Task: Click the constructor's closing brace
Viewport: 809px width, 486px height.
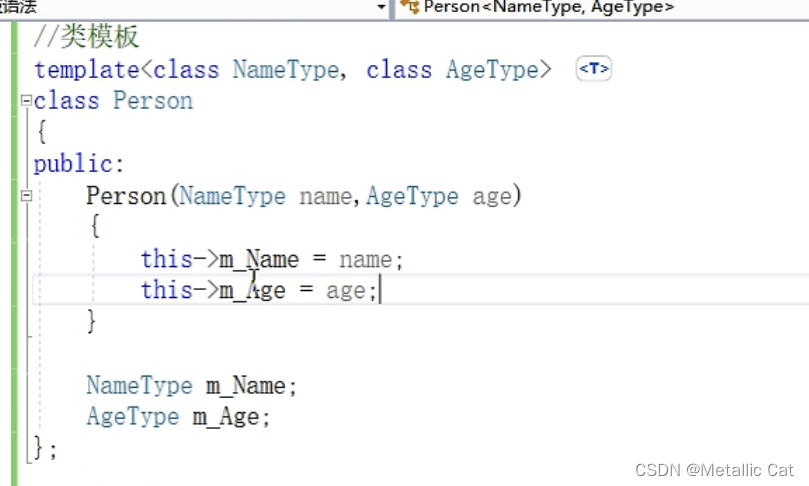Action: click(x=91, y=321)
